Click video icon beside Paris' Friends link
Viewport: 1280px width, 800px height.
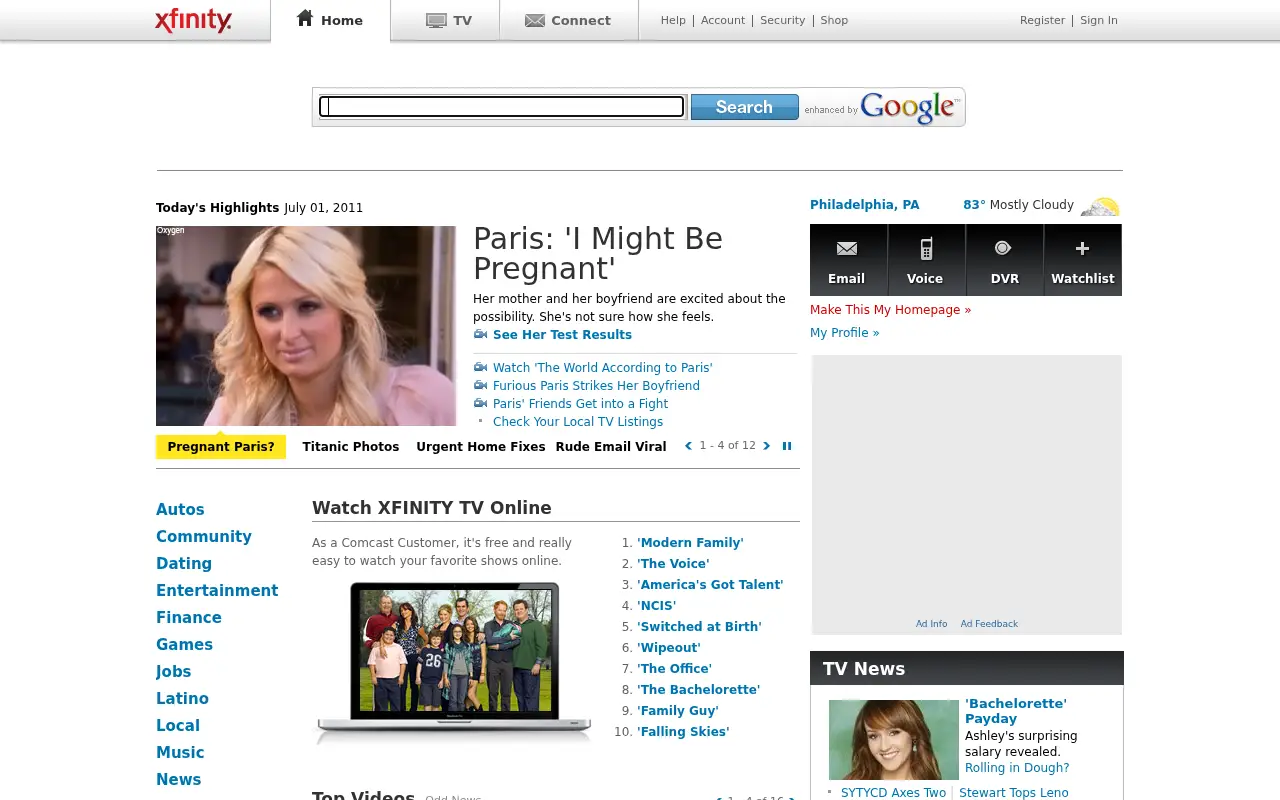[x=480, y=403]
